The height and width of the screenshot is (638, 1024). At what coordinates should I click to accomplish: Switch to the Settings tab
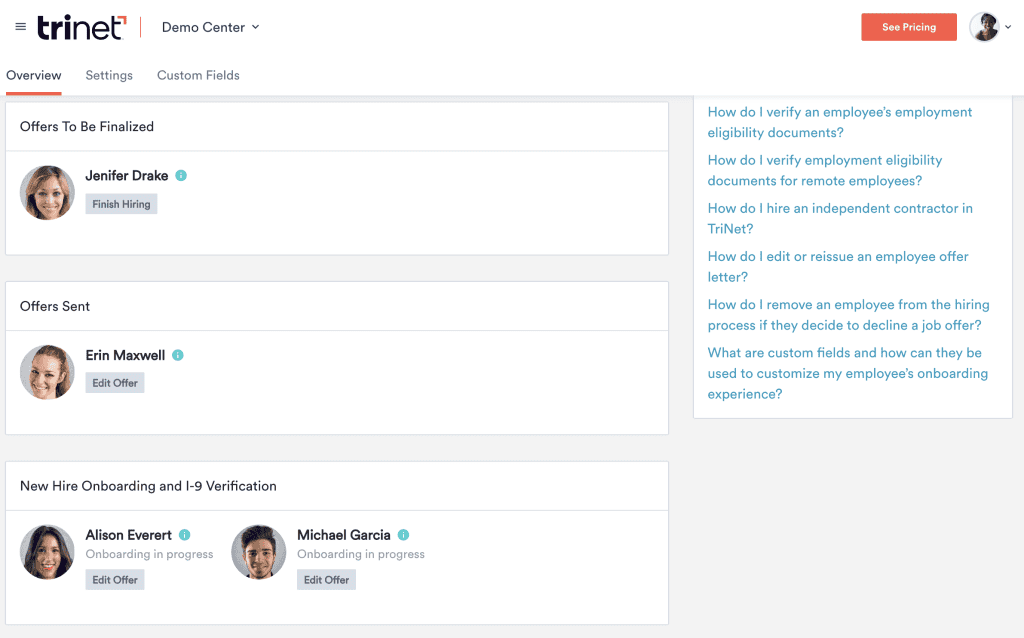[x=109, y=75]
